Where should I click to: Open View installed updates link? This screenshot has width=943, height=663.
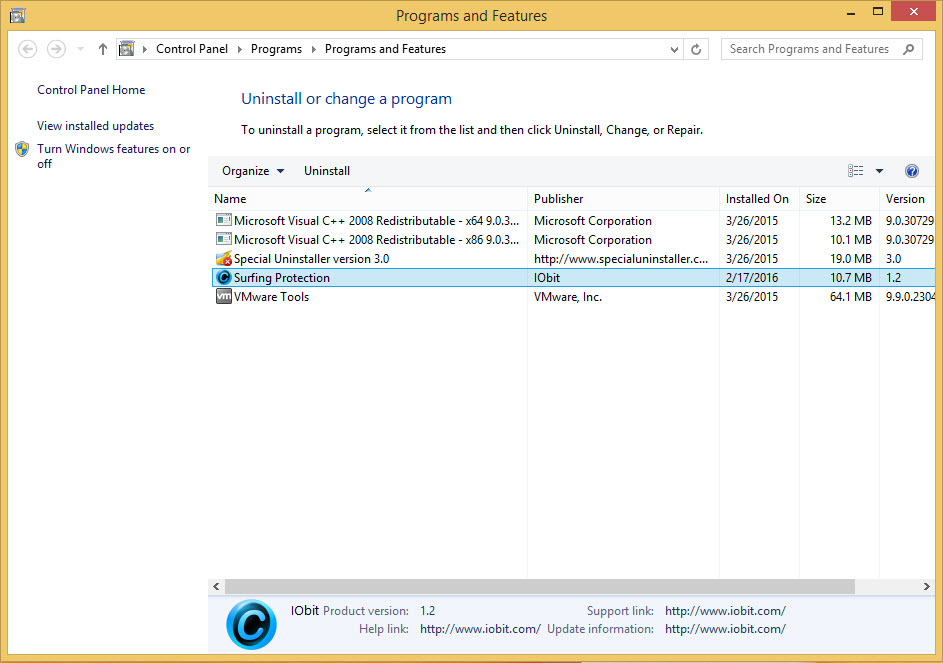96,126
